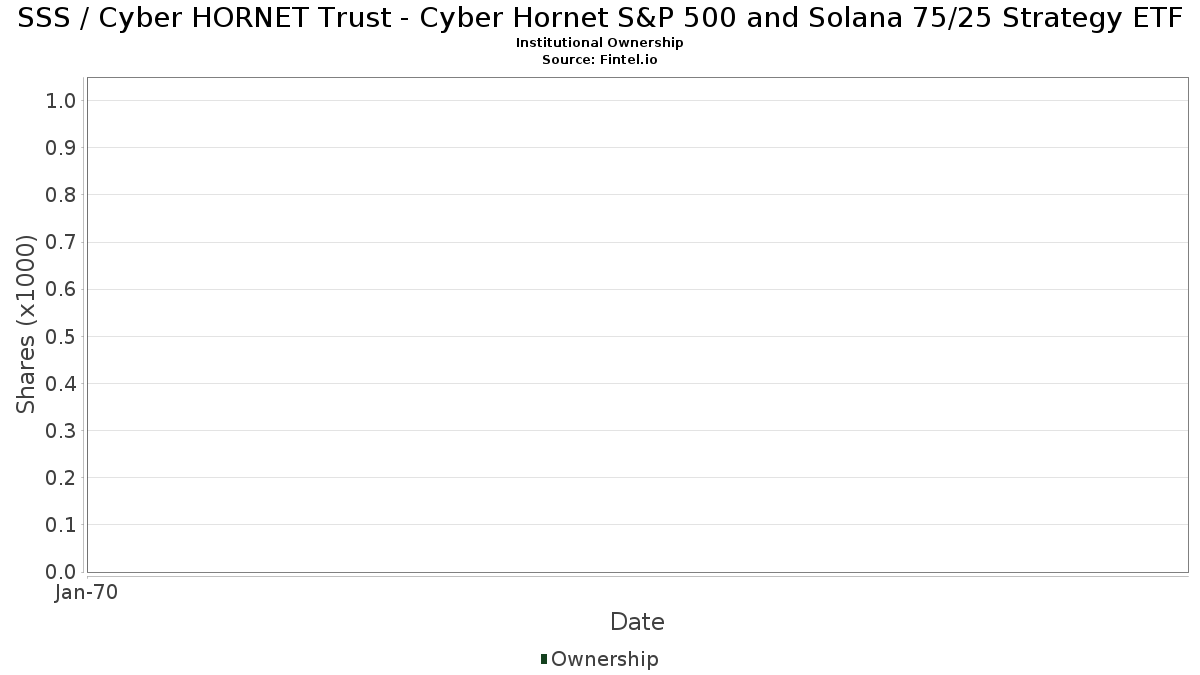1200x675 pixels.
Task: Select the 0.8 y-axis tick label
Action: pyautogui.click(x=62, y=195)
